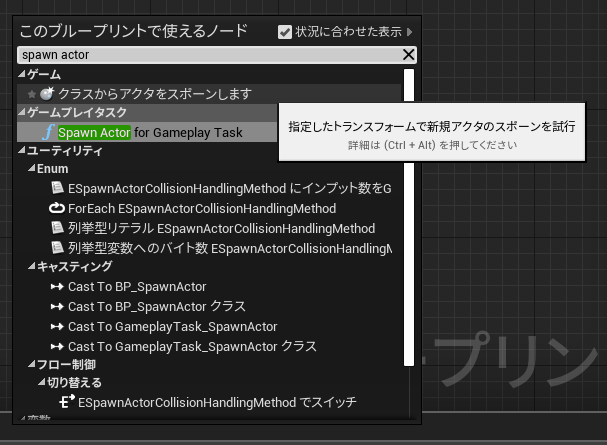Collapse the ゲームプレイタスク category
This screenshot has width=607, height=445.
coord(22,112)
